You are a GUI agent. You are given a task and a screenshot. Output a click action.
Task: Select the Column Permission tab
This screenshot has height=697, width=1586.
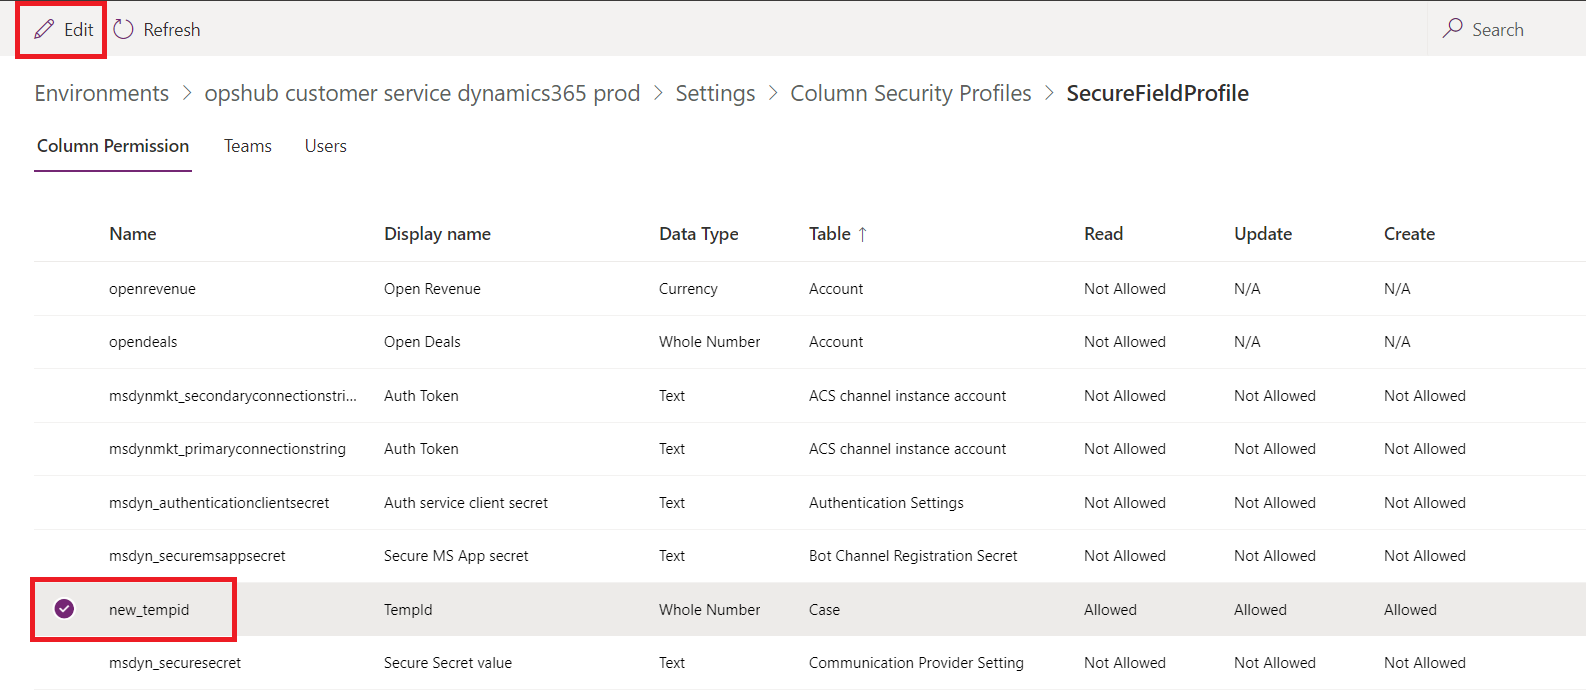(x=113, y=146)
